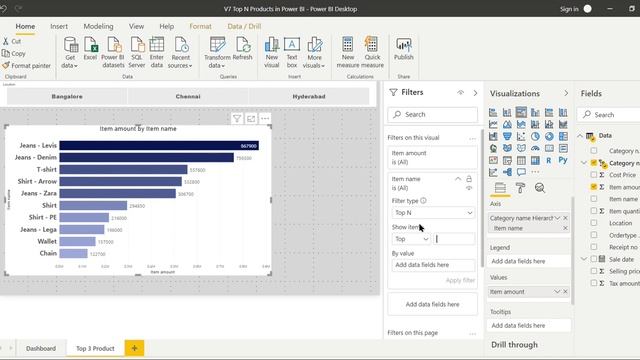Select the Donut chart visualization
Screen dimensions: 640x360
tap(549, 136)
